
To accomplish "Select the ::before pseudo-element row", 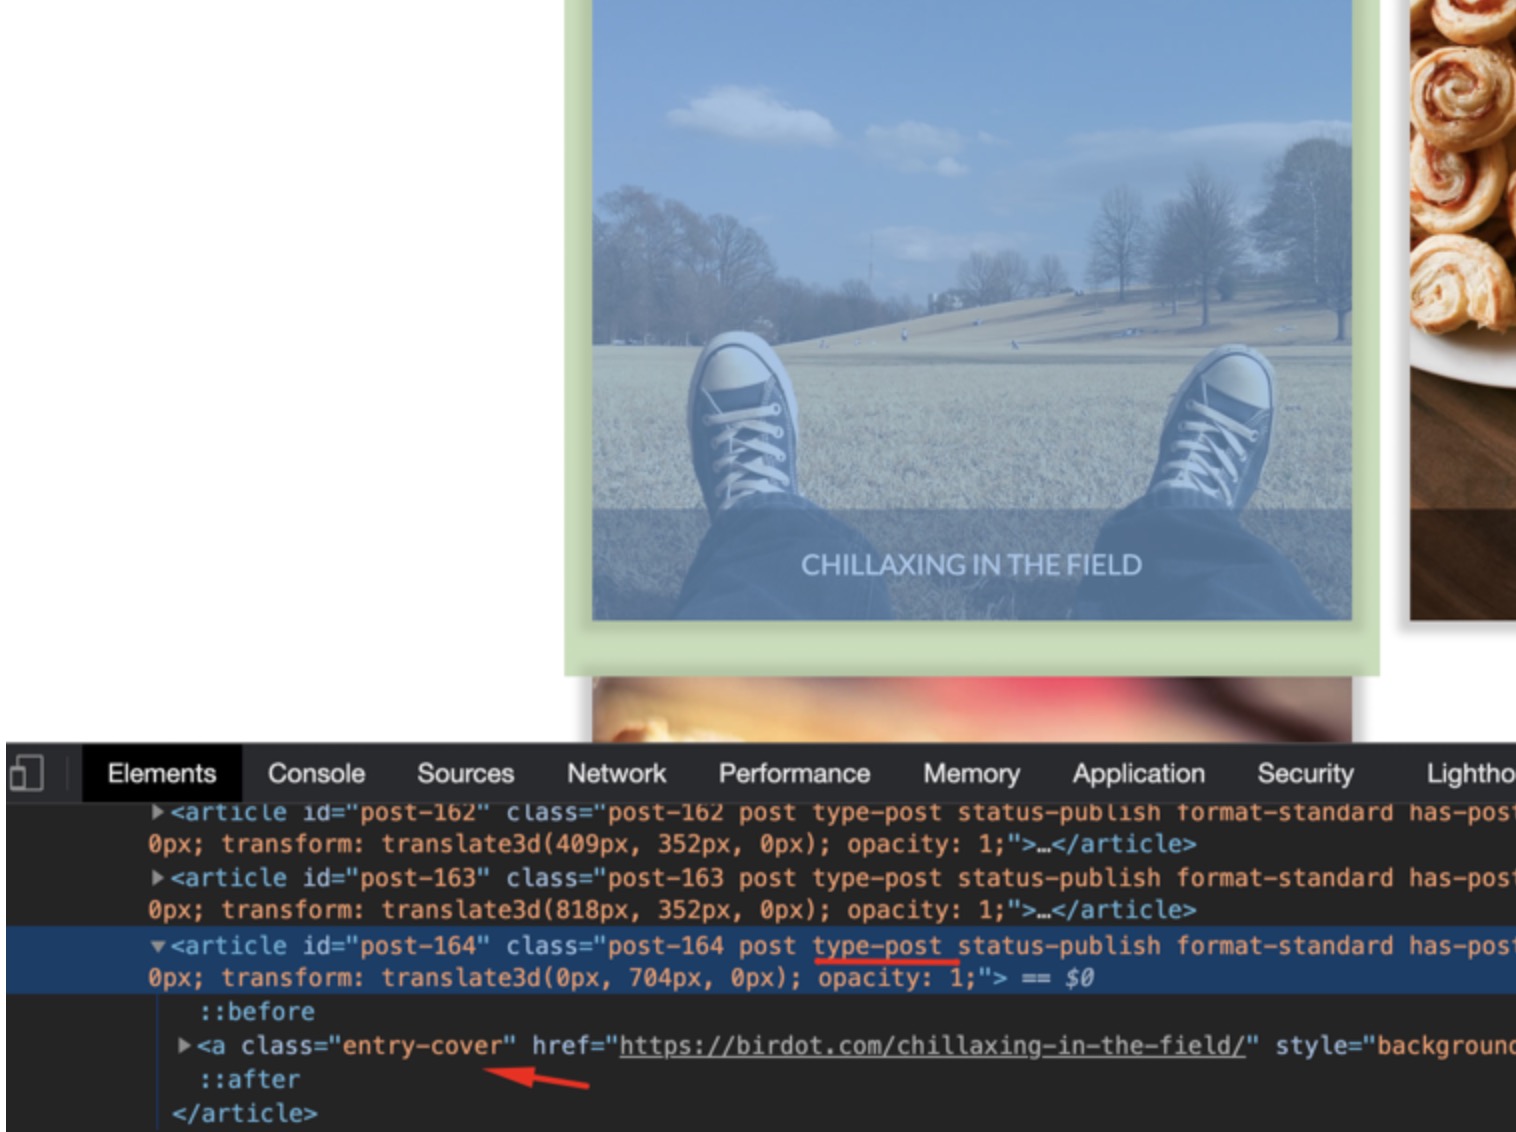I will coord(257,1011).
